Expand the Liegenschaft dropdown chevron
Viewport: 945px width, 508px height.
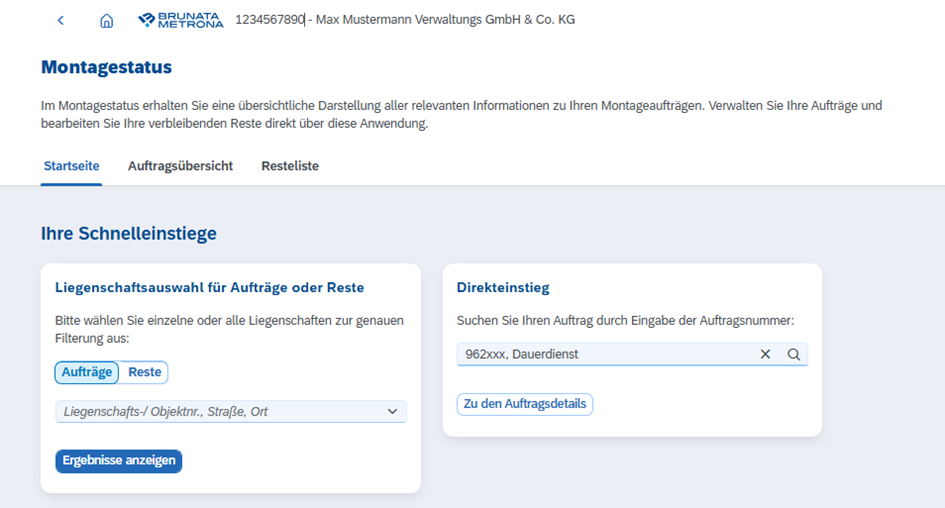tap(392, 411)
